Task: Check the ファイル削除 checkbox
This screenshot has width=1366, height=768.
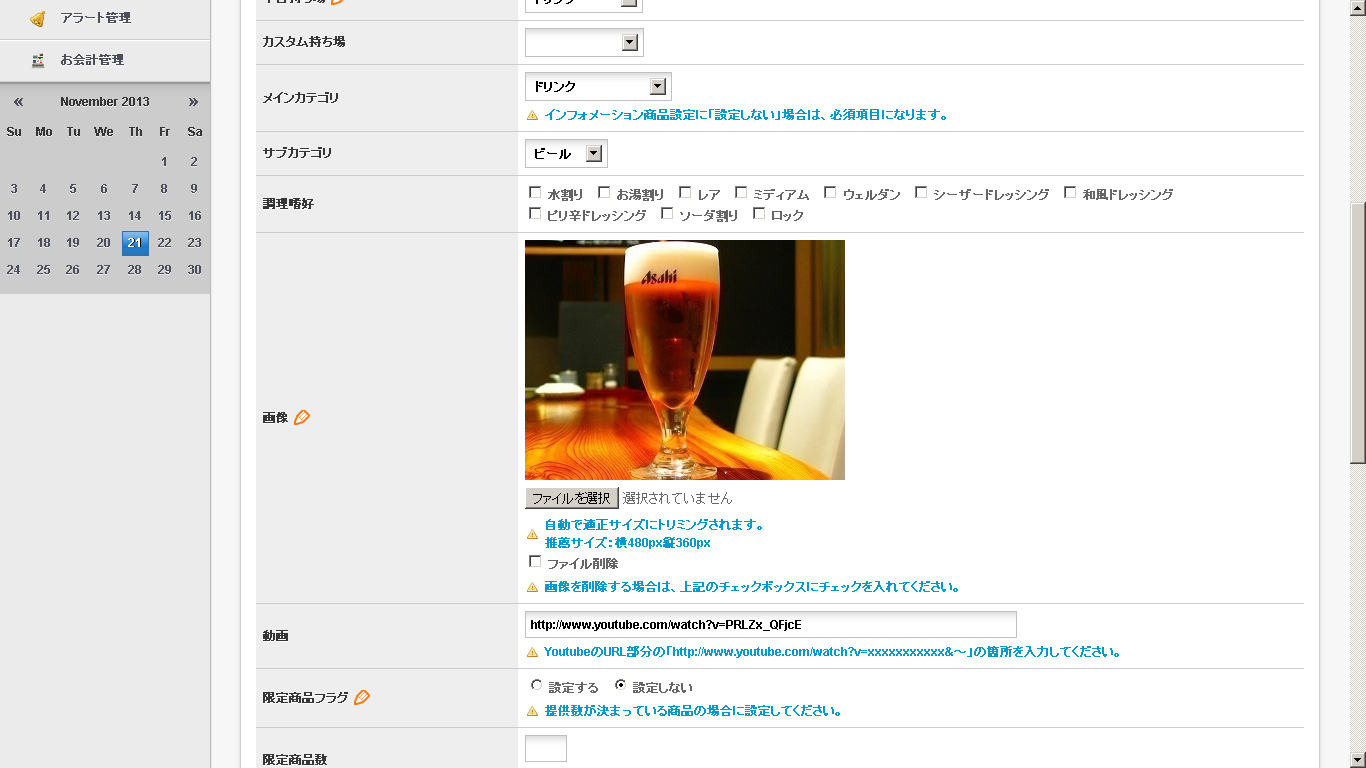Action: point(535,561)
